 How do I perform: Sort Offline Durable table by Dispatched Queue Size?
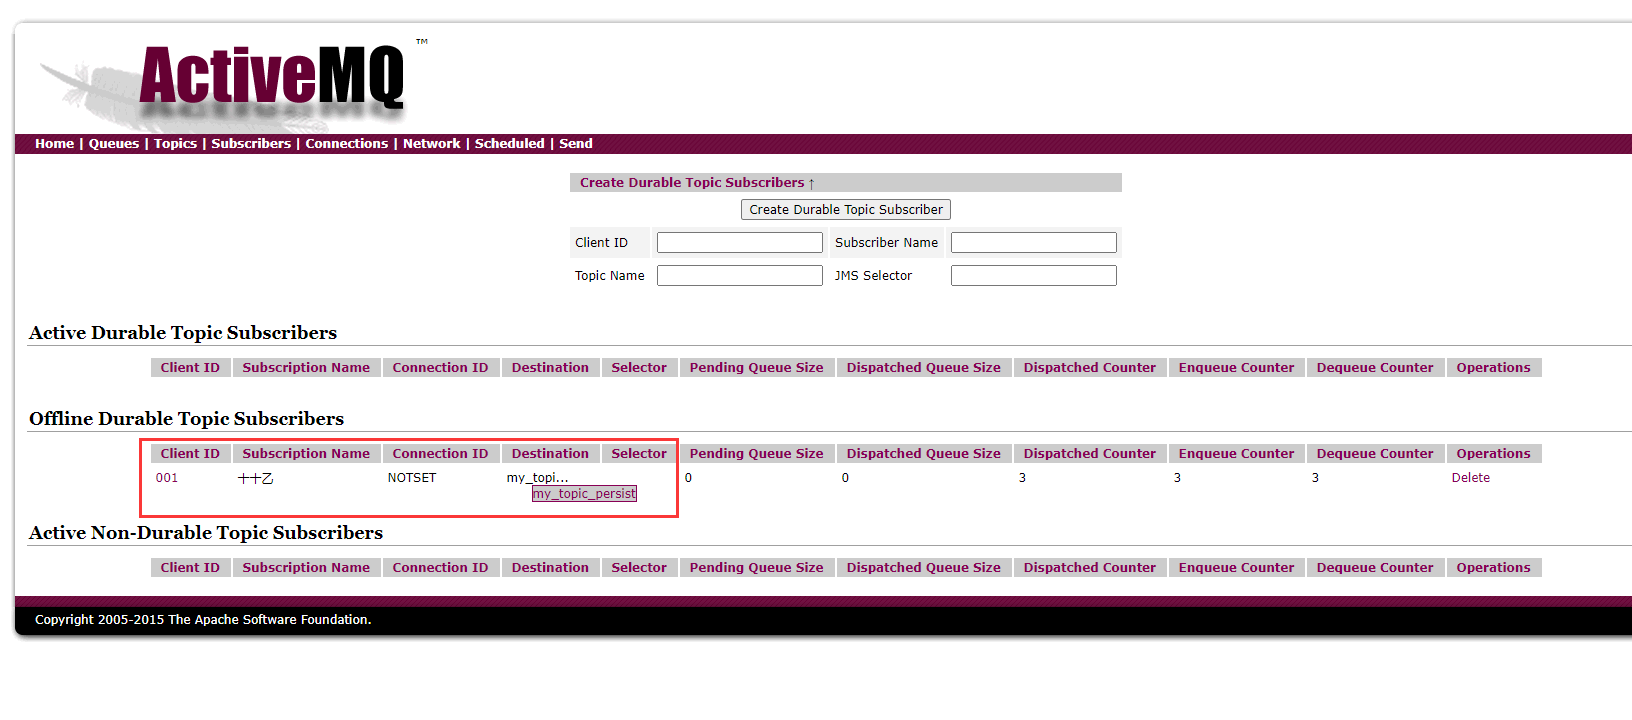pyautogui.click(x=924, y=454)
